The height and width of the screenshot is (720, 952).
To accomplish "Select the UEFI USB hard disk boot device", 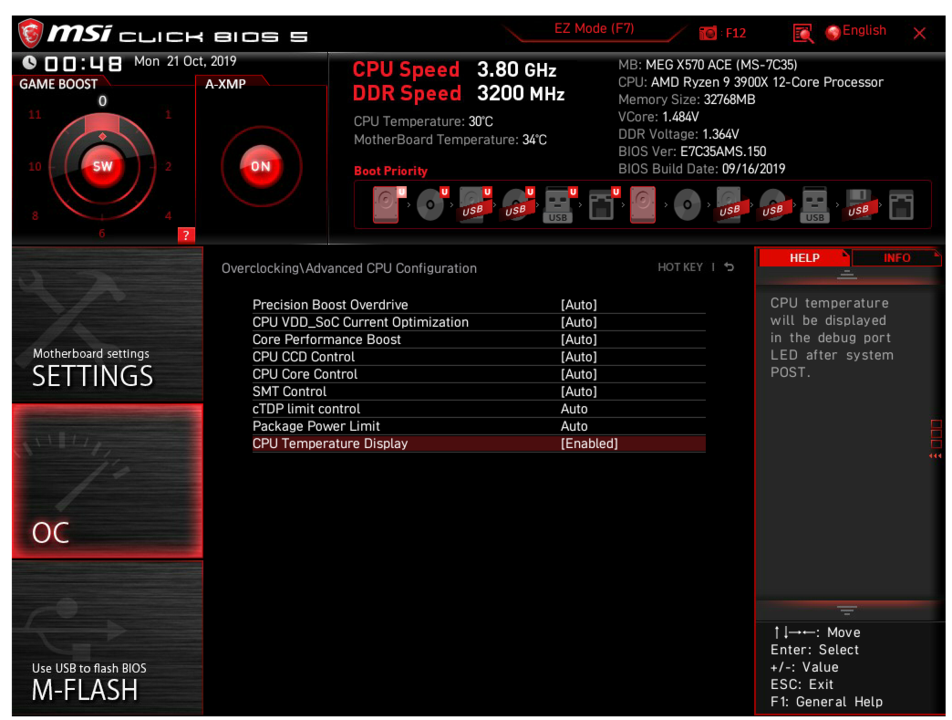I will 474,205.
